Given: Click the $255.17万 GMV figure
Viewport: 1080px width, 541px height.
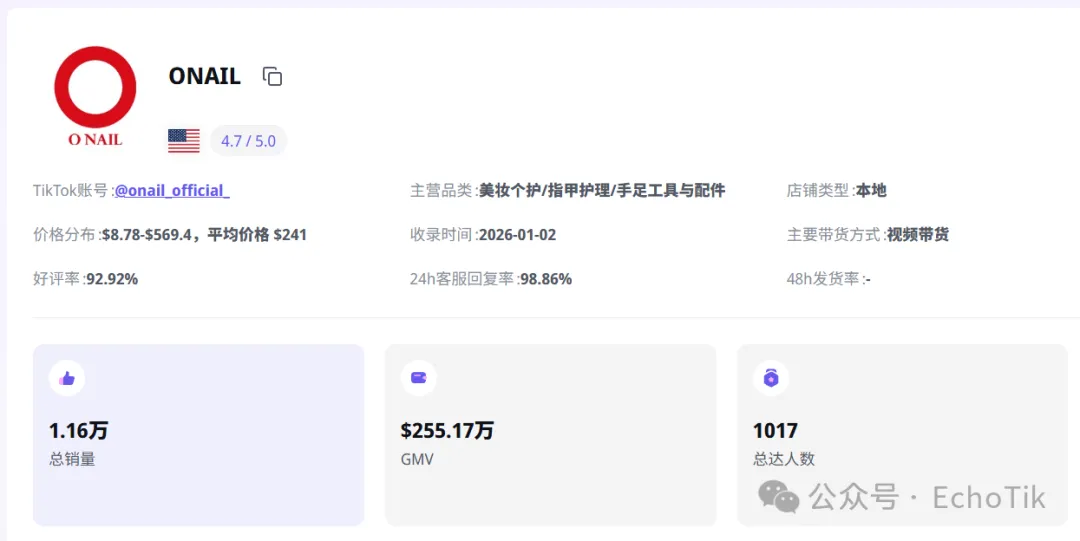Looking at the screenshot, I should tap(447, 431).
